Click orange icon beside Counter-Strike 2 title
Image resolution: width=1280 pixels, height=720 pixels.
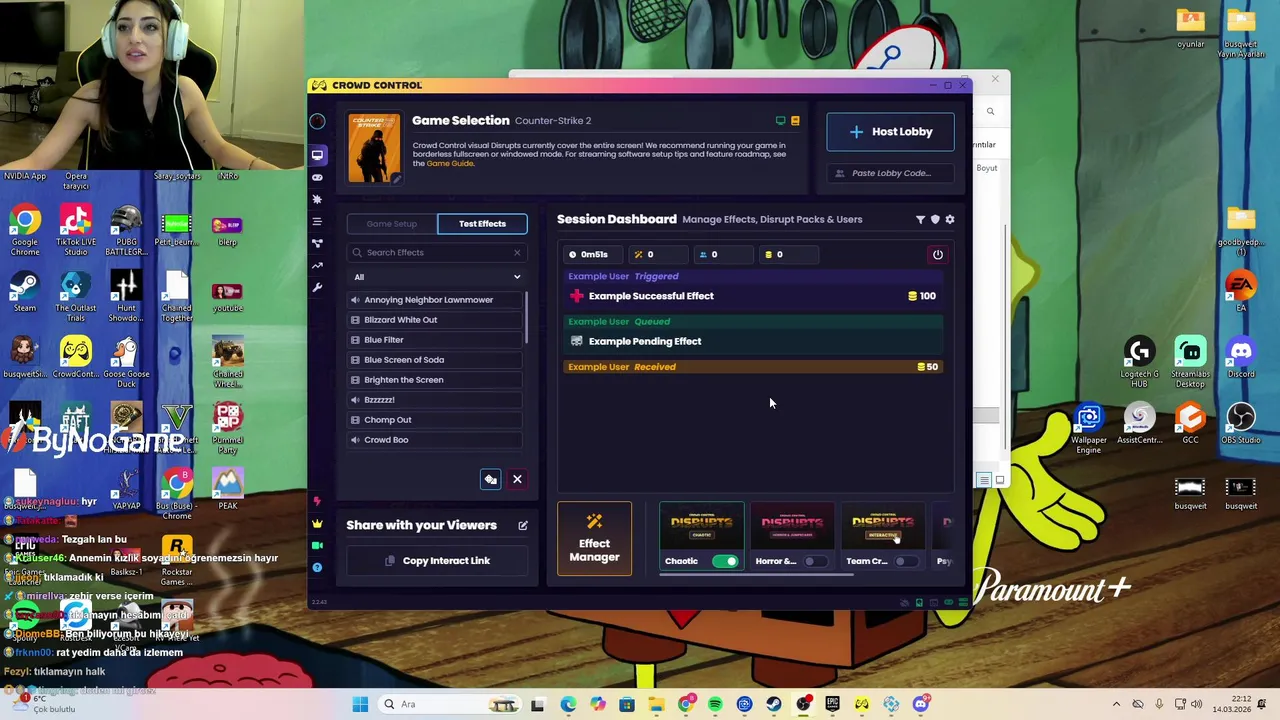click(795, 121)
